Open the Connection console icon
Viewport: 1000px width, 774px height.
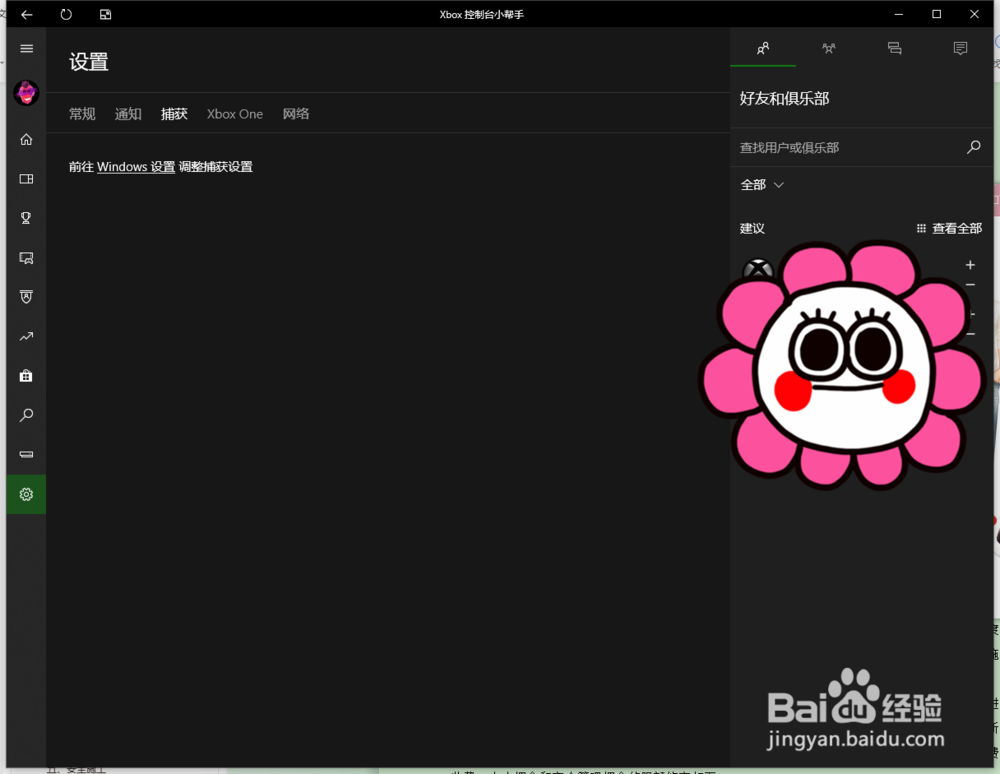pyautogui.click(x=26, y=455)
